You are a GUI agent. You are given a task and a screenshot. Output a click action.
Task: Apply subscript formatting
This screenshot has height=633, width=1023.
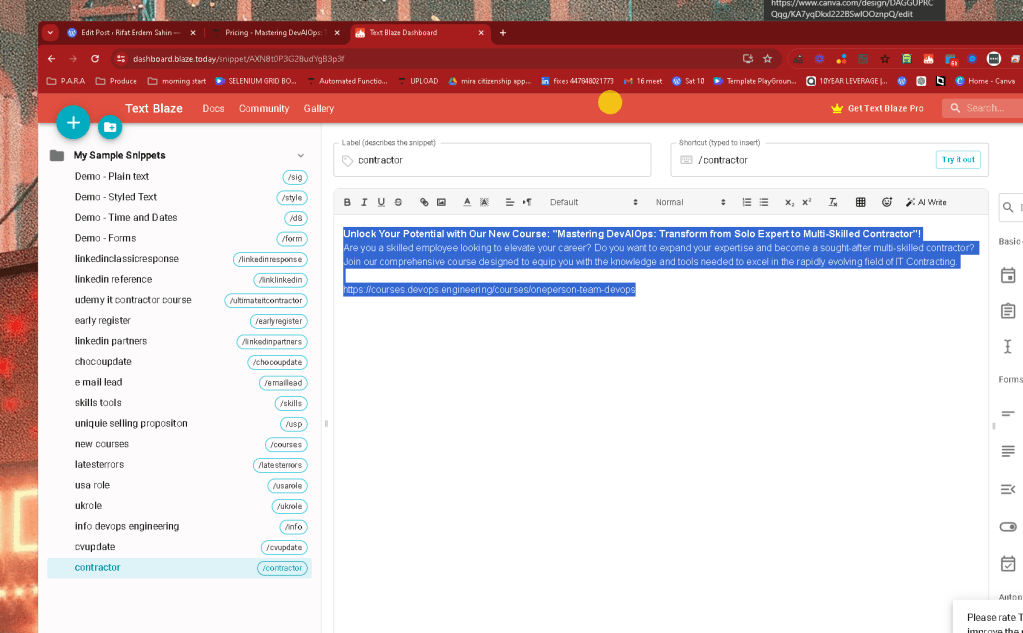pyautogui.click(x=789, y=202)
